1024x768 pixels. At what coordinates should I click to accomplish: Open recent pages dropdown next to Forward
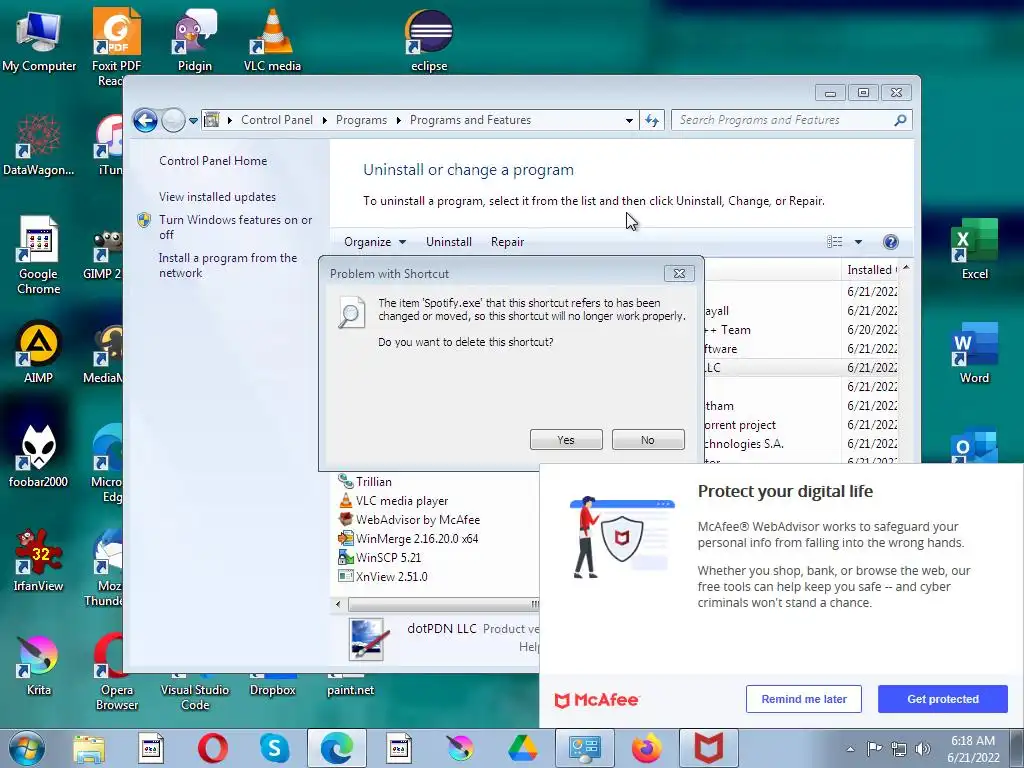click(193, 120)
